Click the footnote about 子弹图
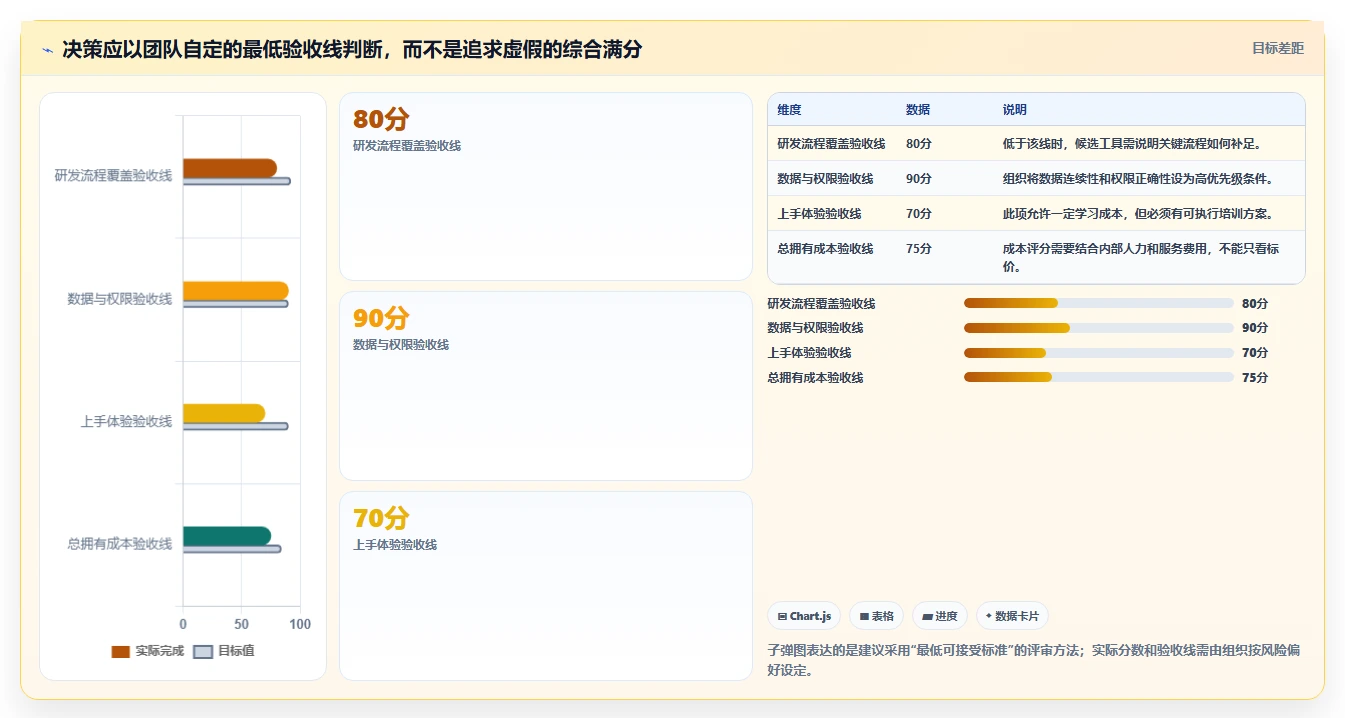Viewport: 1345px width, 718px height. tap(1034, 660)
